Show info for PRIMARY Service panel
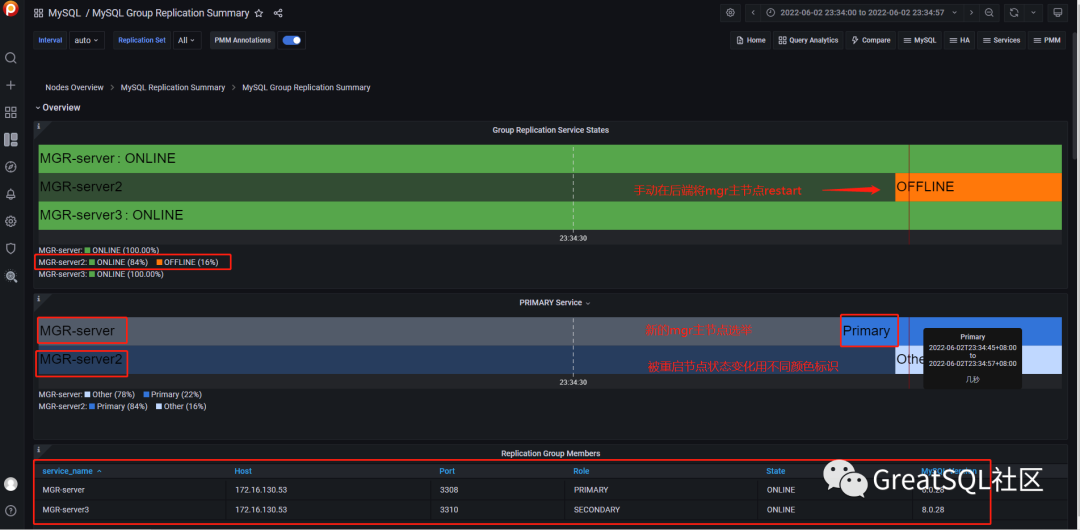The width and height of the screenshot is (1080, 530). click(39, 299)
